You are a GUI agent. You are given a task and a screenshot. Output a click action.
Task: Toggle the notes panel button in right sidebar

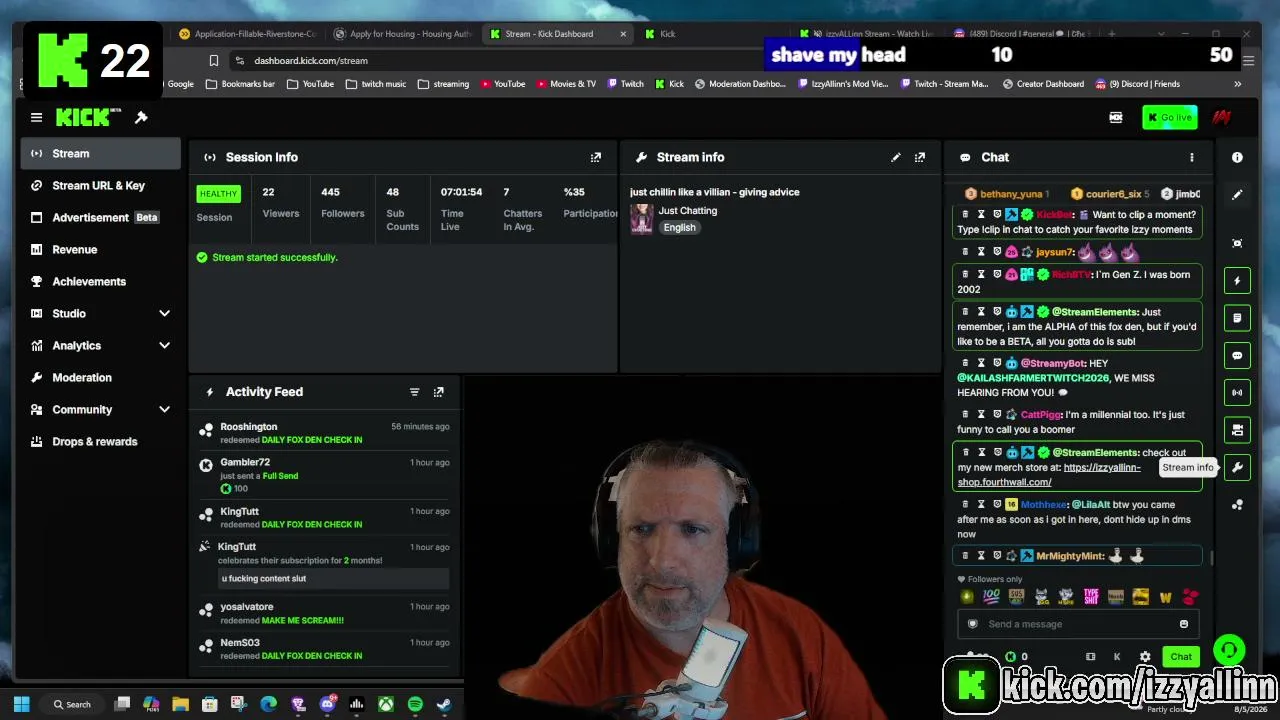point(1237,318)
